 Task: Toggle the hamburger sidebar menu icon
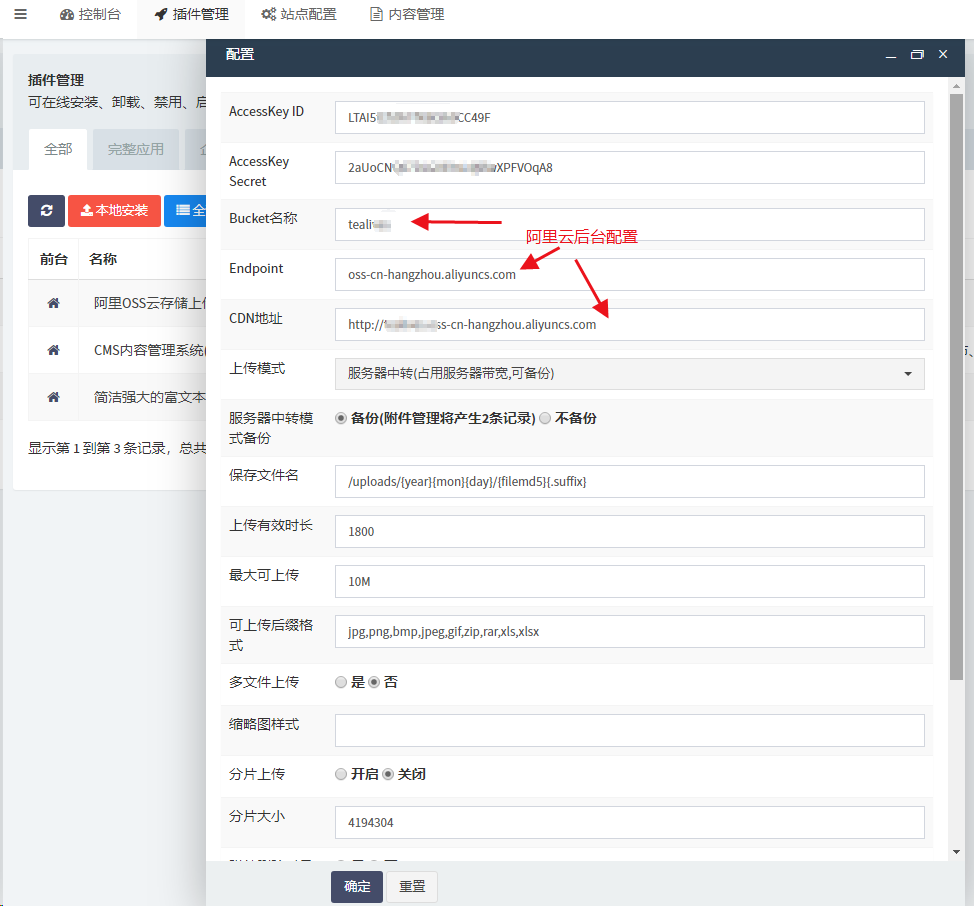coord(20,14)
